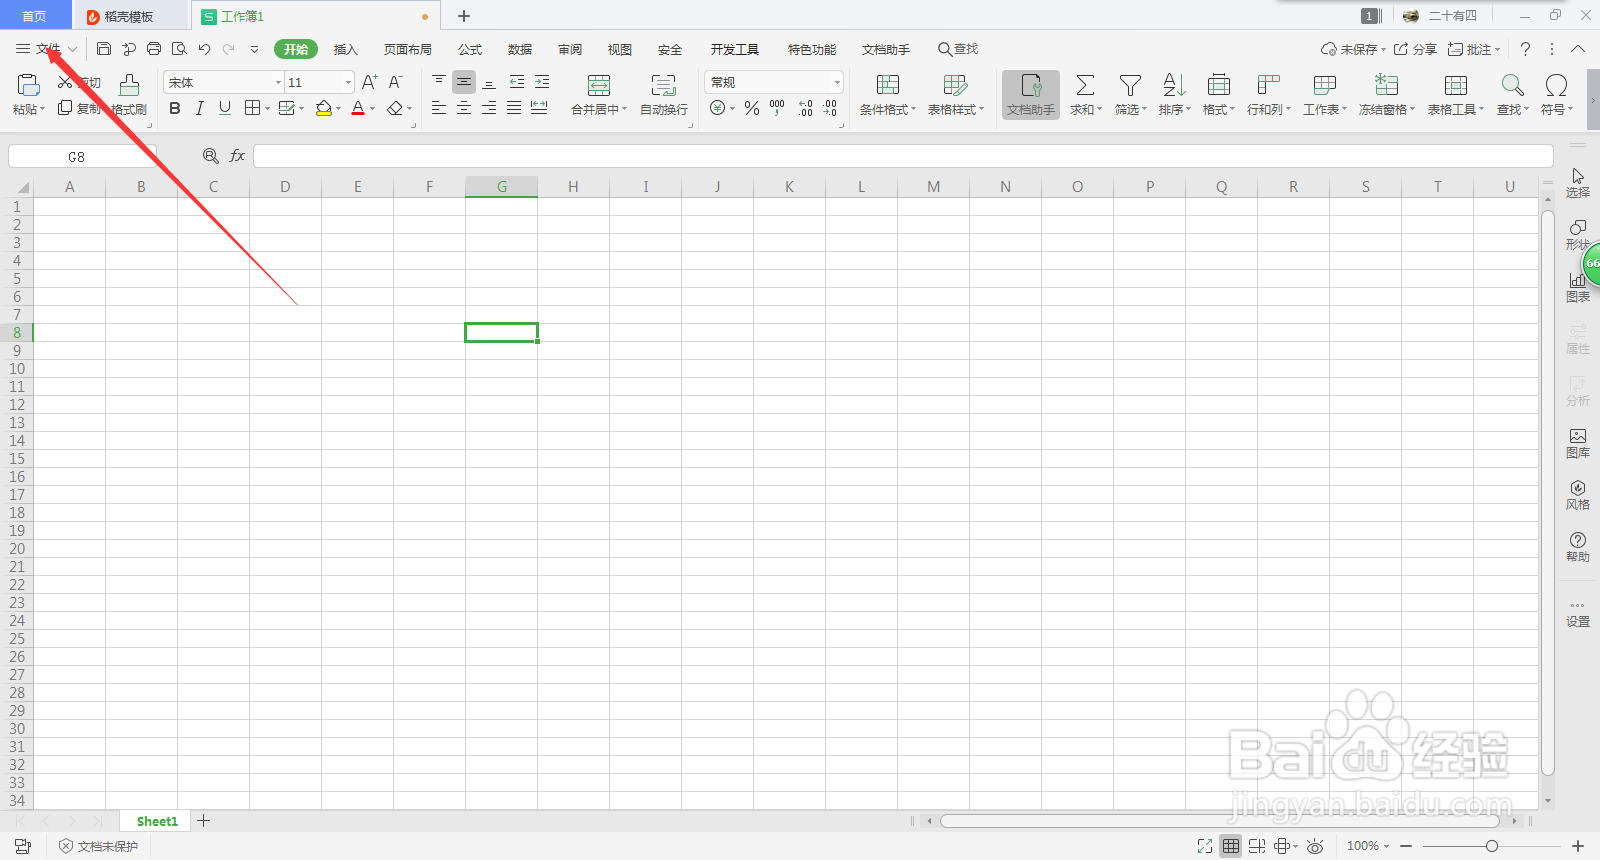Switch to the Formulas tab
The width and height of the screenshot is (1600, 860).
pos(470,49)
